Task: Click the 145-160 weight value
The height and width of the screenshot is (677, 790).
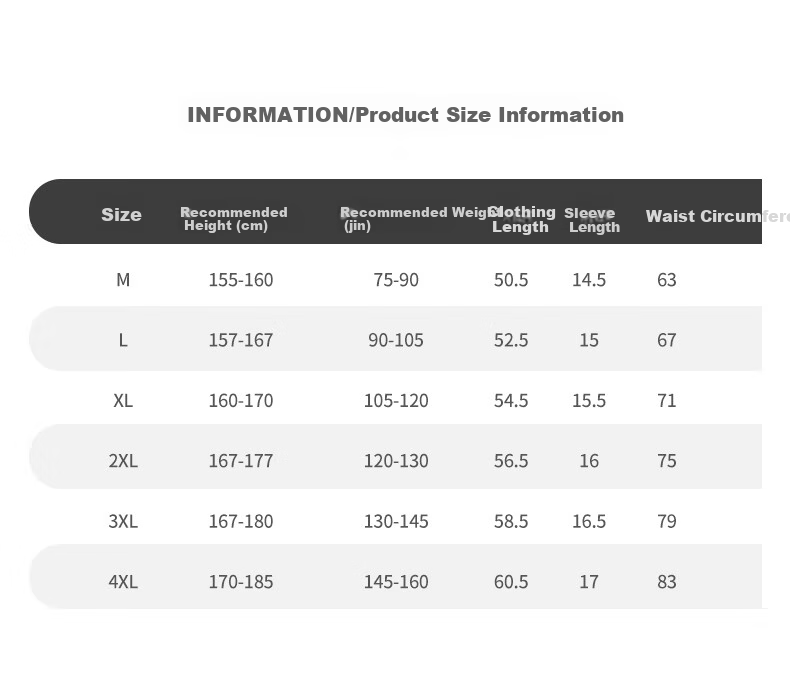Action: click(396, 582)
